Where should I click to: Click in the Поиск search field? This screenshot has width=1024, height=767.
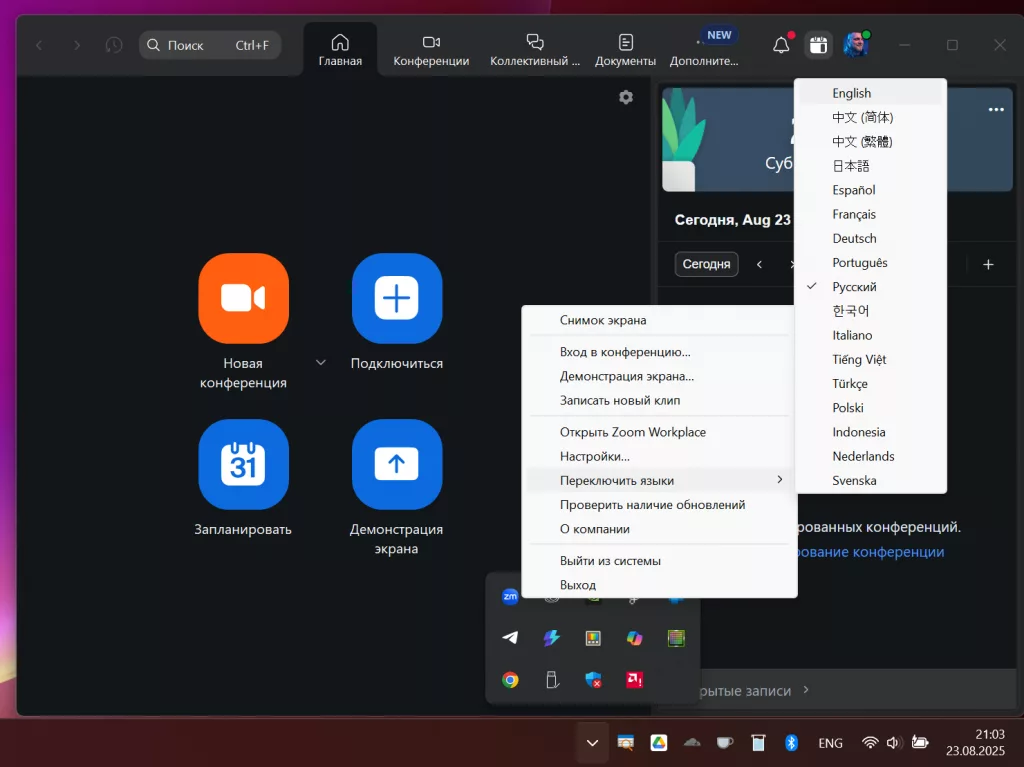point(210,45)
